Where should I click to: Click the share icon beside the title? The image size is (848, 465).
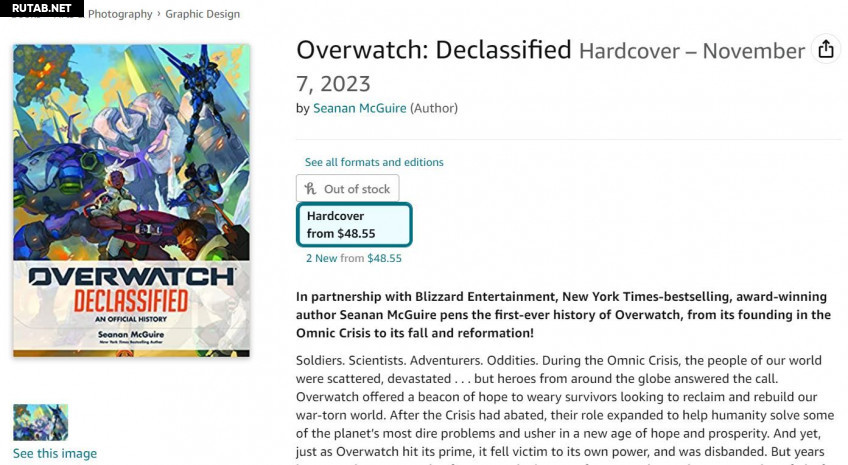825,50
